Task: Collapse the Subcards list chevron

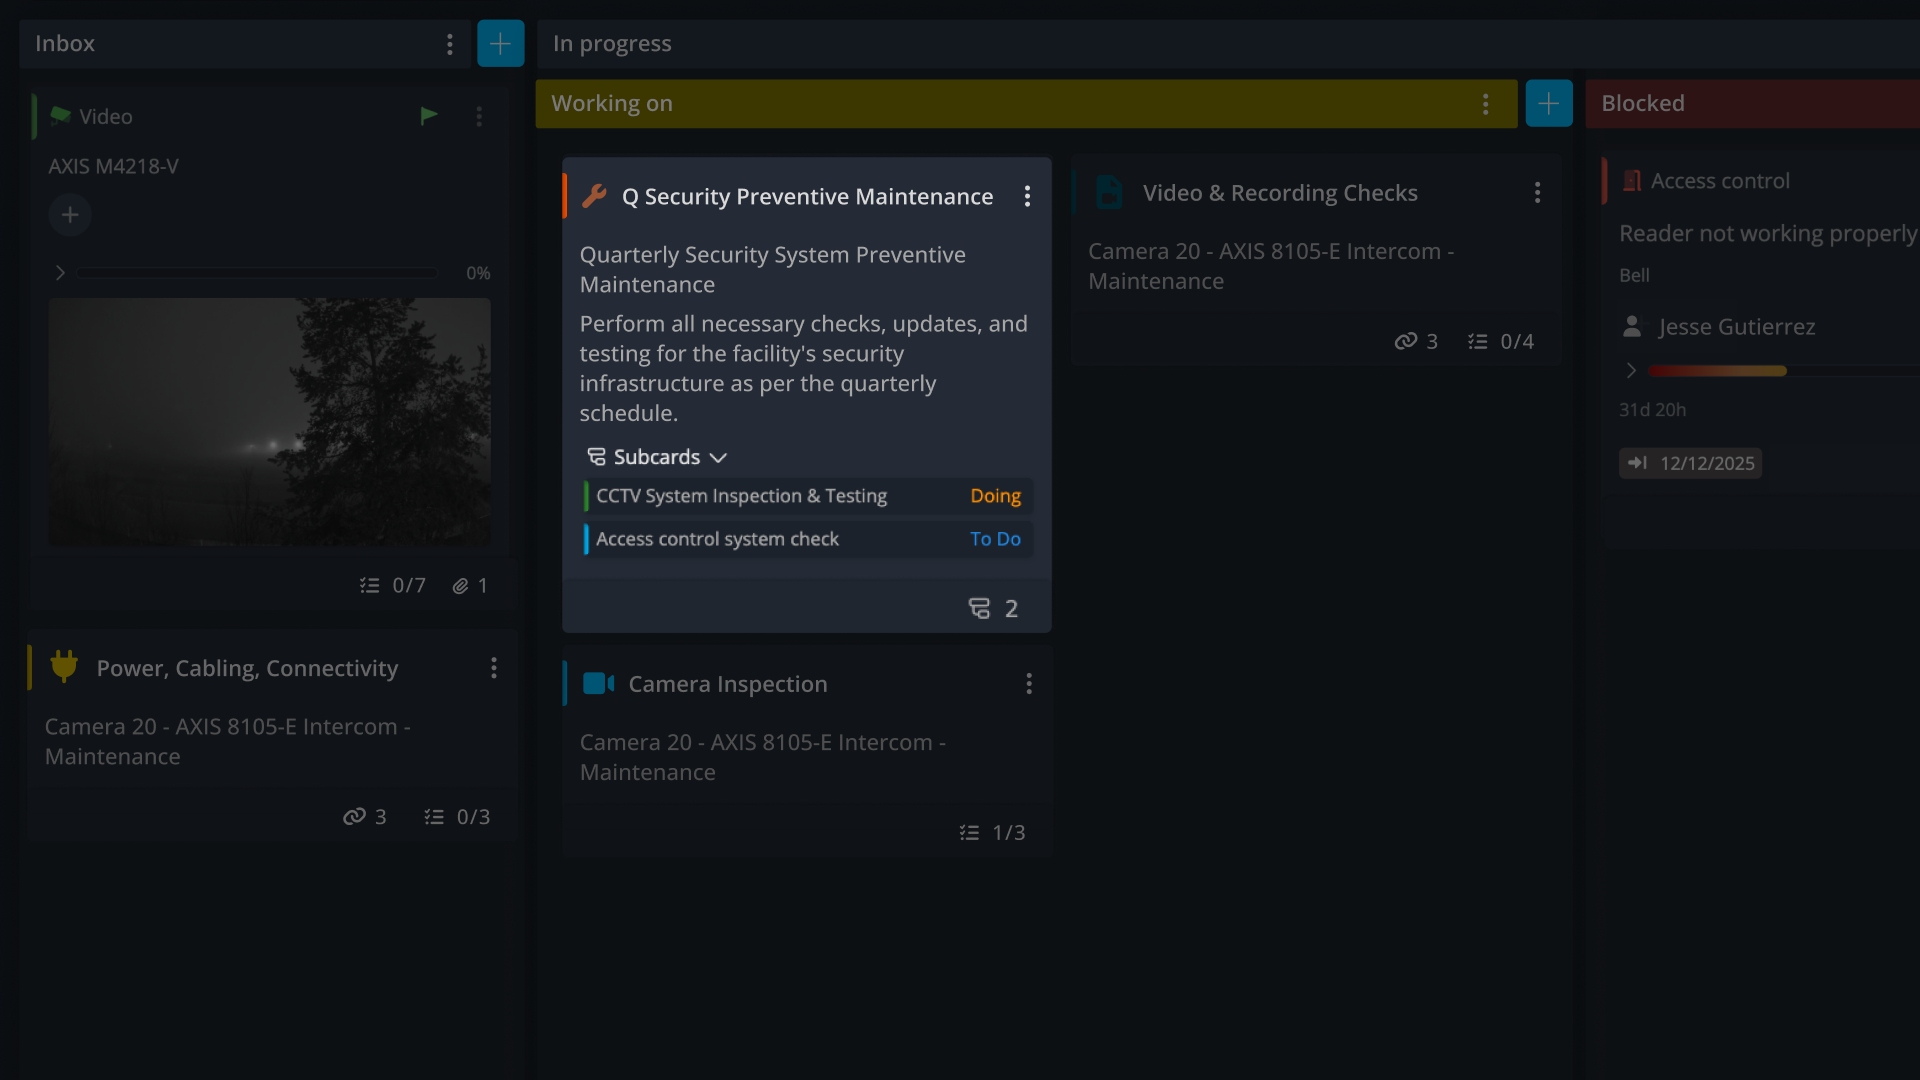Action: 718,457
